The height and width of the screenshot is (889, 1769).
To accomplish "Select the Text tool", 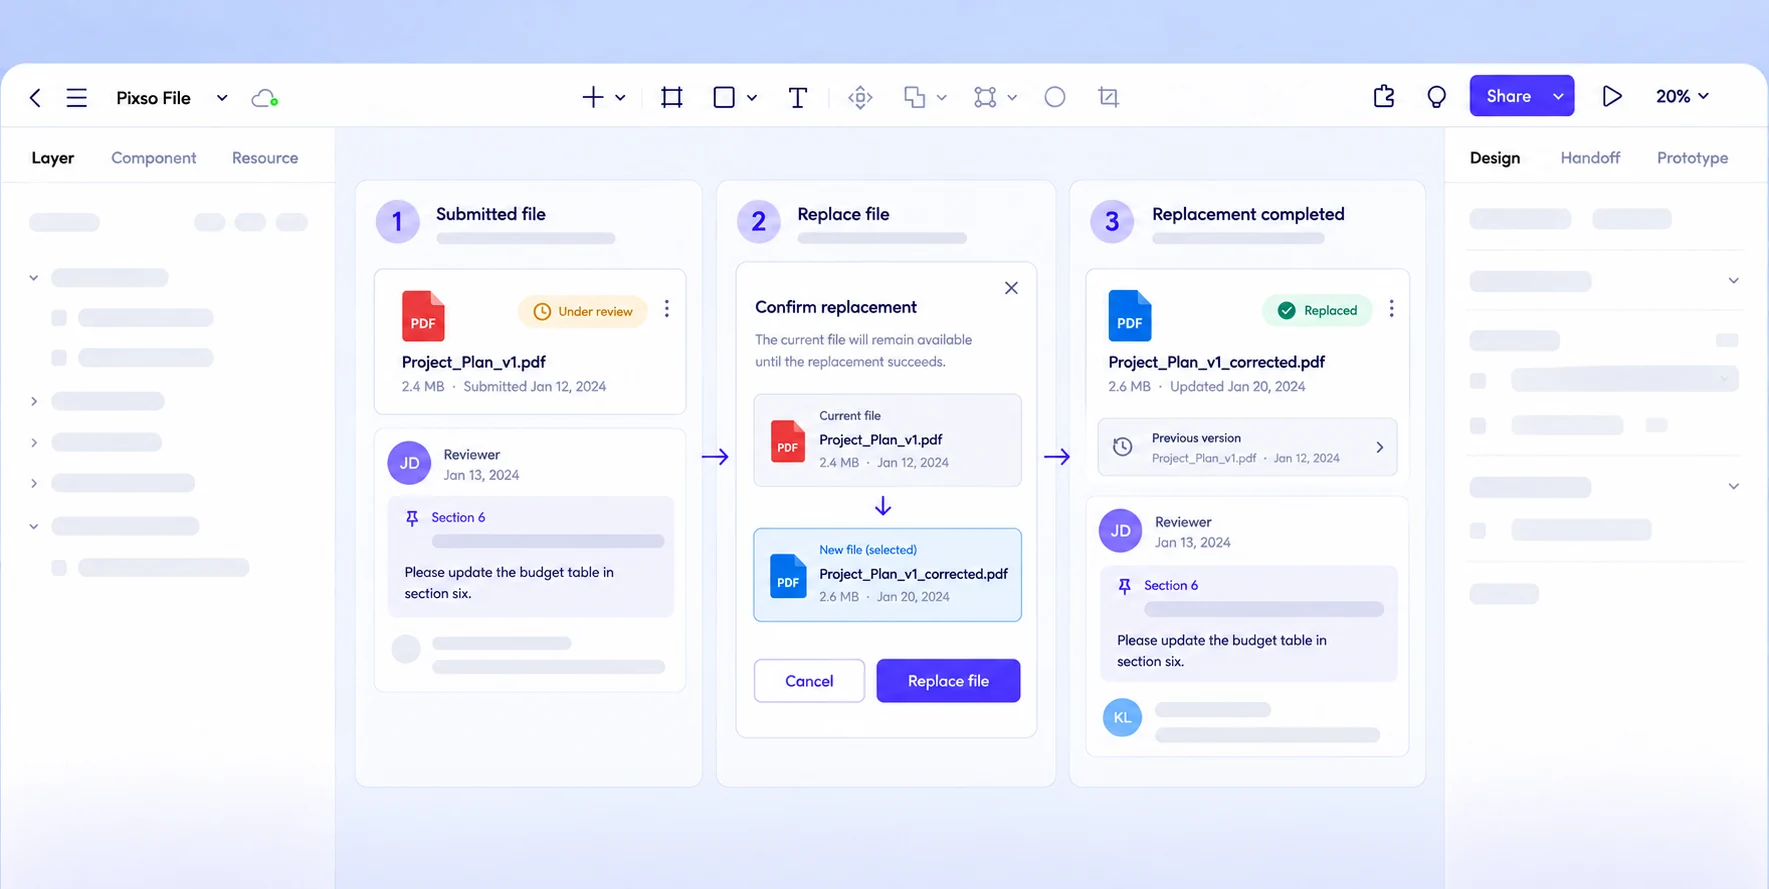I will 797,97.
